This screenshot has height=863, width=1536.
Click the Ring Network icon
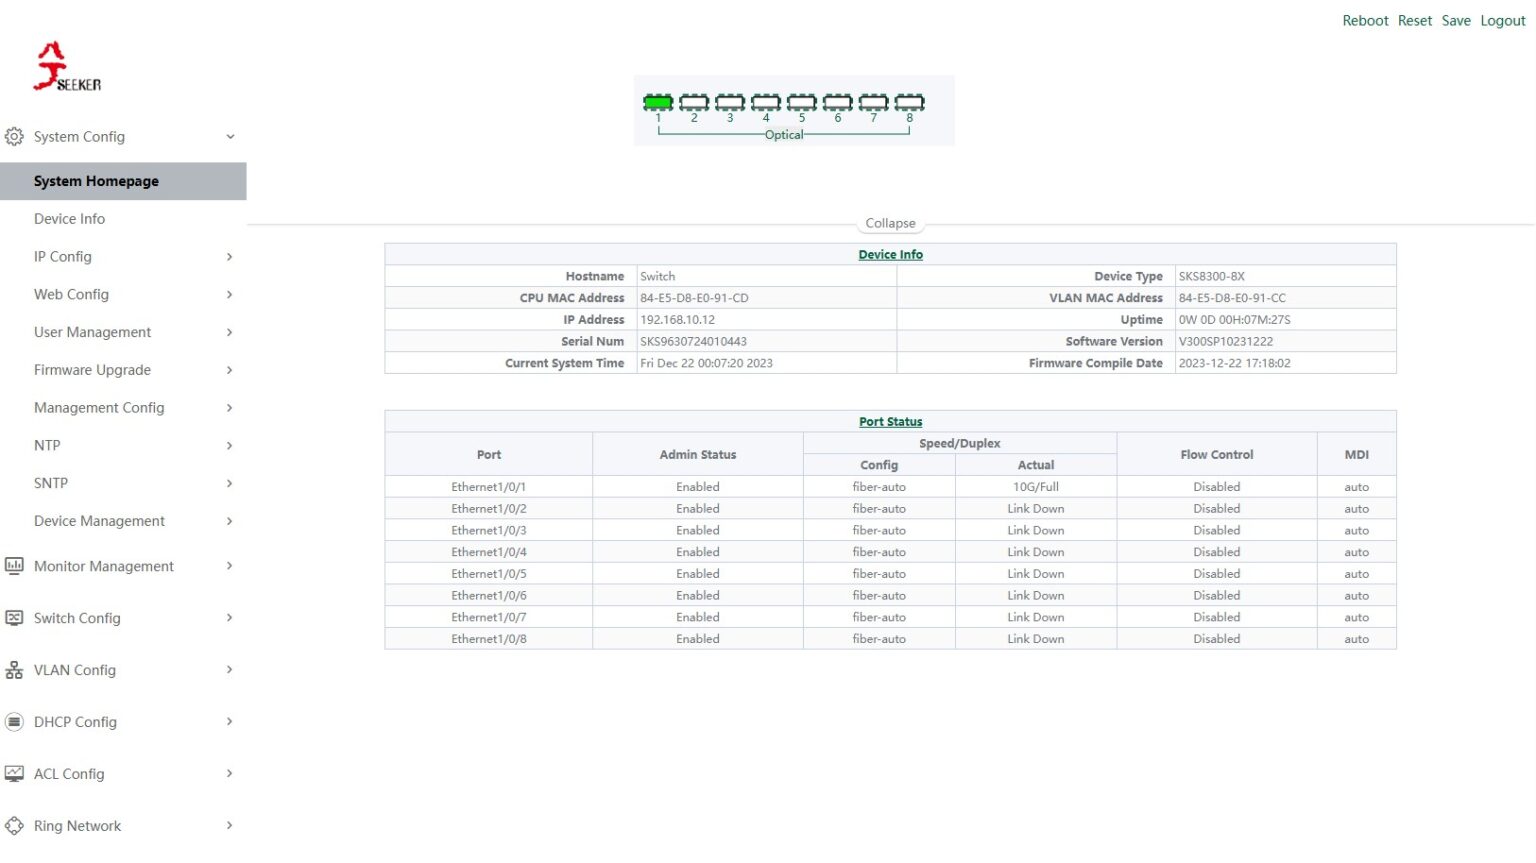point(14,825)
